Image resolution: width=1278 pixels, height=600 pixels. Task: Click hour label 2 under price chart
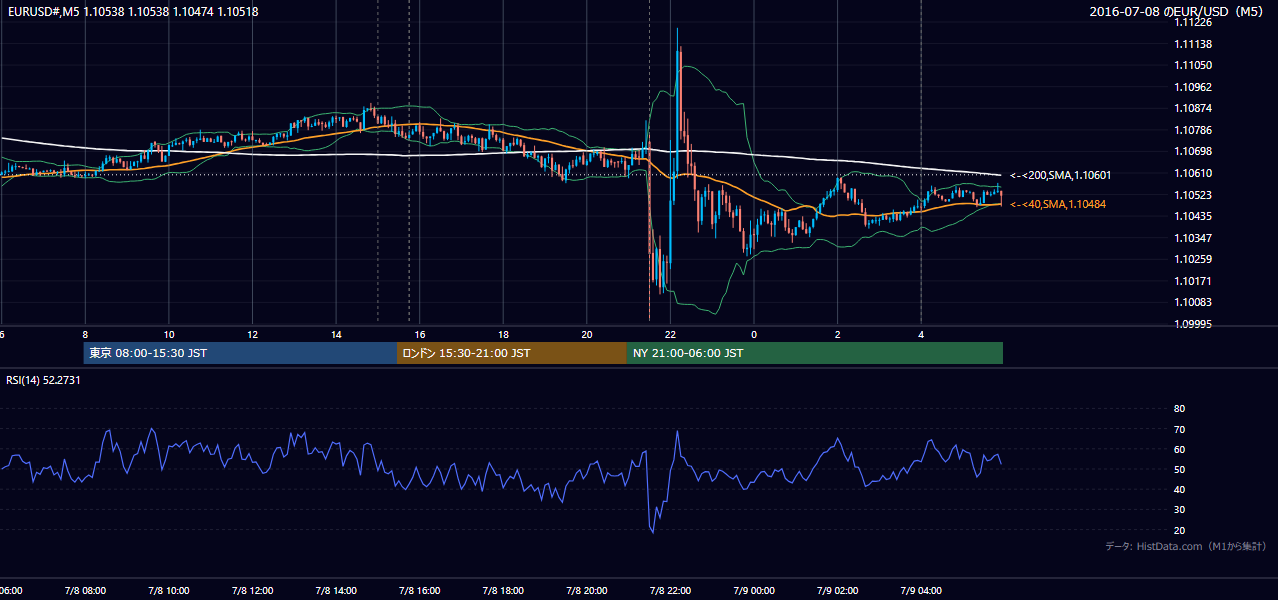click(838, 335)
